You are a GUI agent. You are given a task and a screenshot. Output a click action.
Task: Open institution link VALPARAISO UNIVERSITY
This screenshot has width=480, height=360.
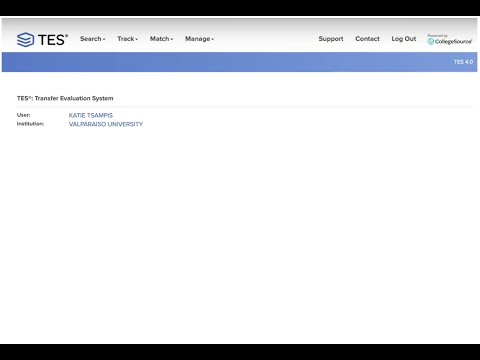[106, 124]
